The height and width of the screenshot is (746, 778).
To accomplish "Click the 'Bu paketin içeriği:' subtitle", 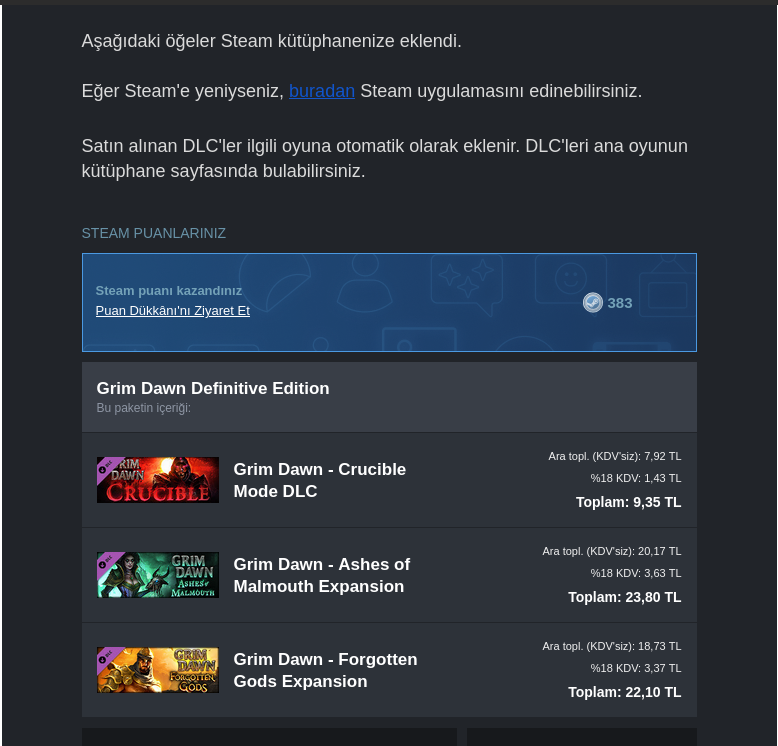I will [x=143, y=408].
